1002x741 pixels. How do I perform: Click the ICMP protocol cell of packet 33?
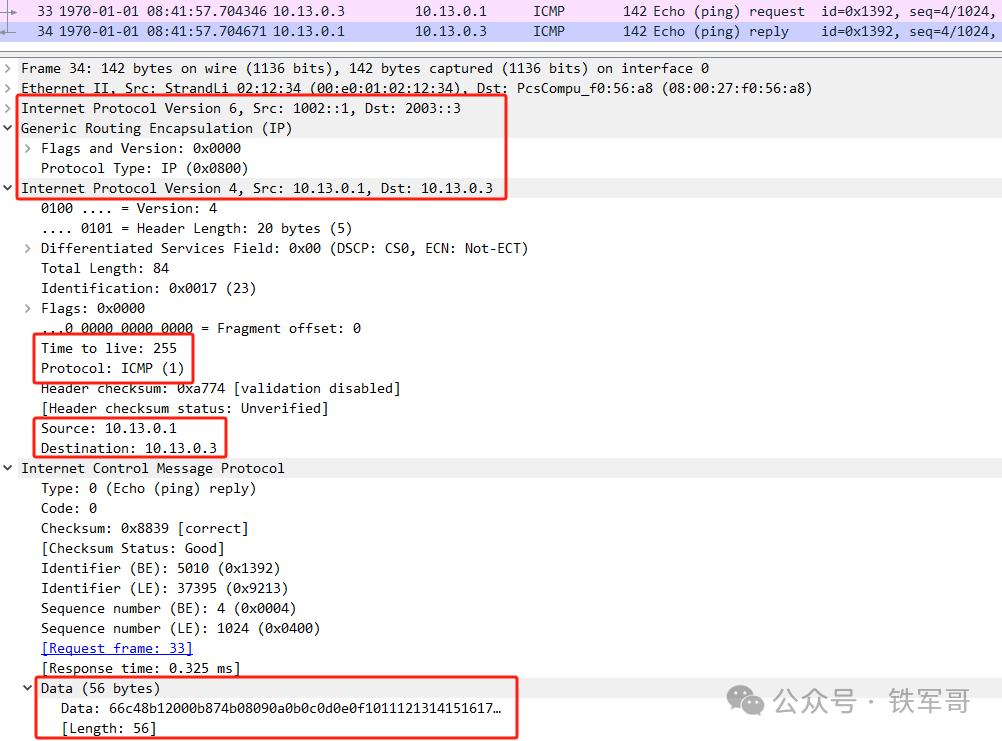point(549,11)
